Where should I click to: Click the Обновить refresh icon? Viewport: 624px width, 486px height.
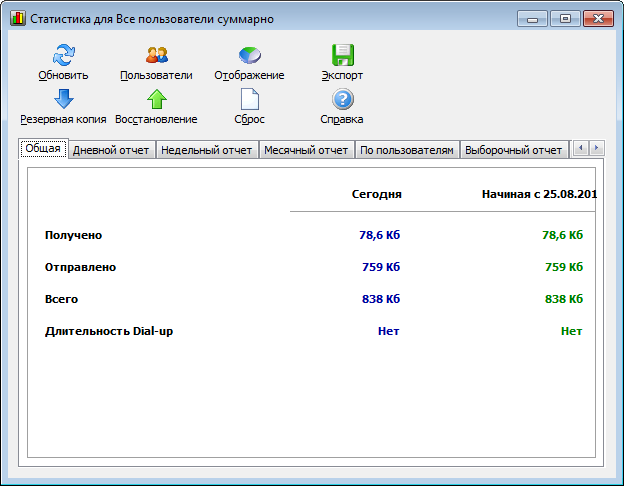pos(63,56)
